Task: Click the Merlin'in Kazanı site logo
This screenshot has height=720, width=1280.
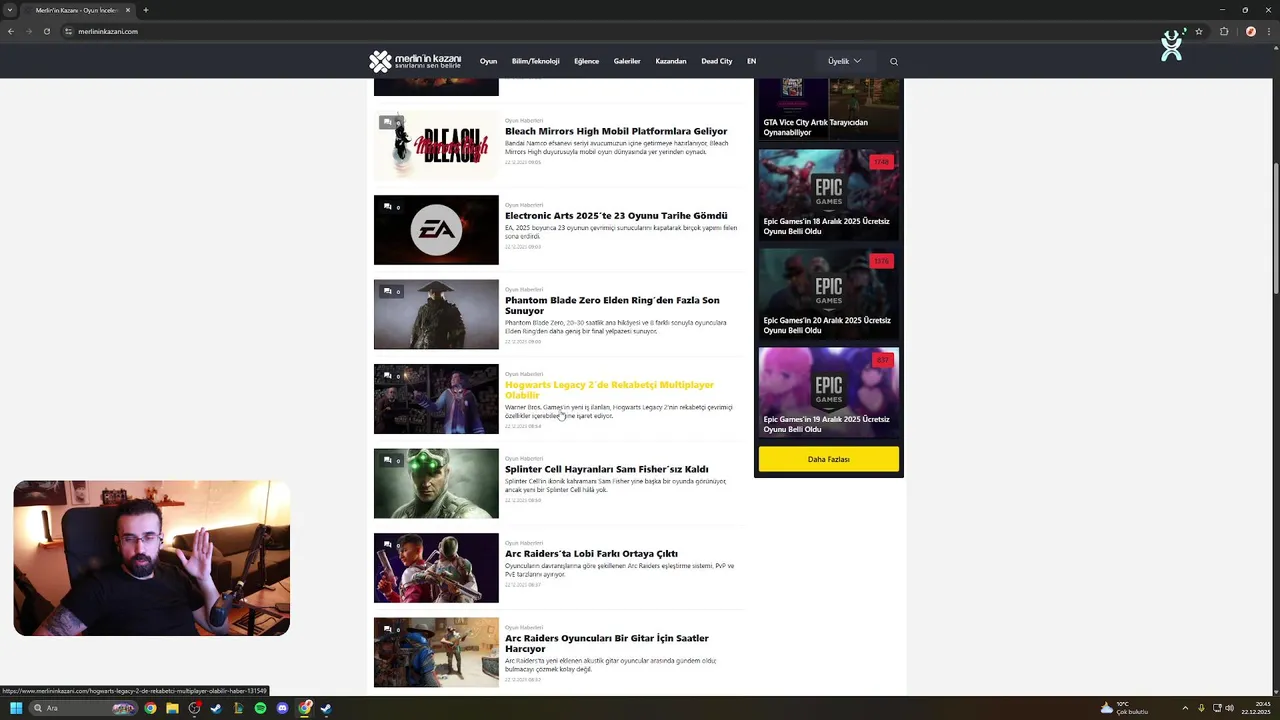Action: [415, 61]
